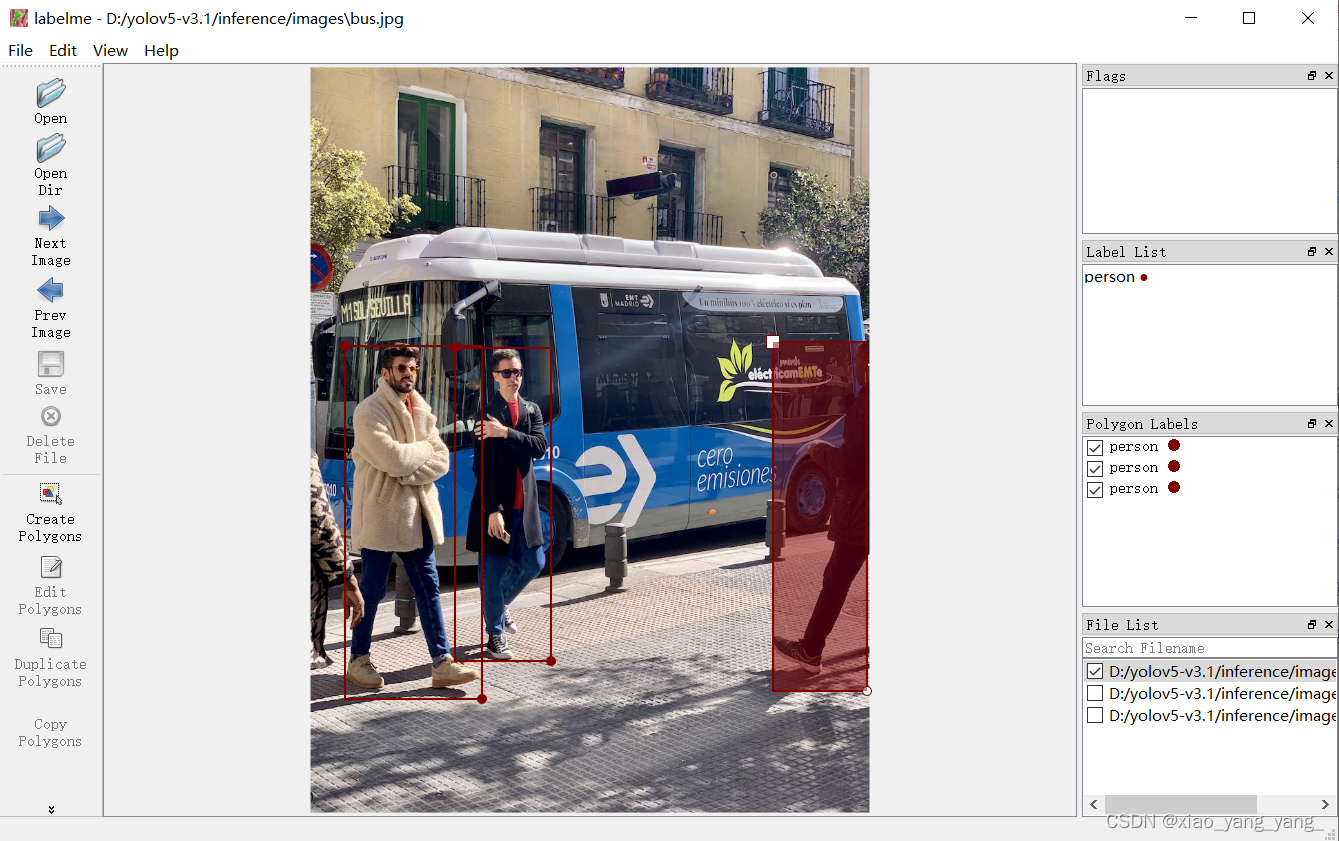Expand the toolbar overflow chevron

[51, 809]
